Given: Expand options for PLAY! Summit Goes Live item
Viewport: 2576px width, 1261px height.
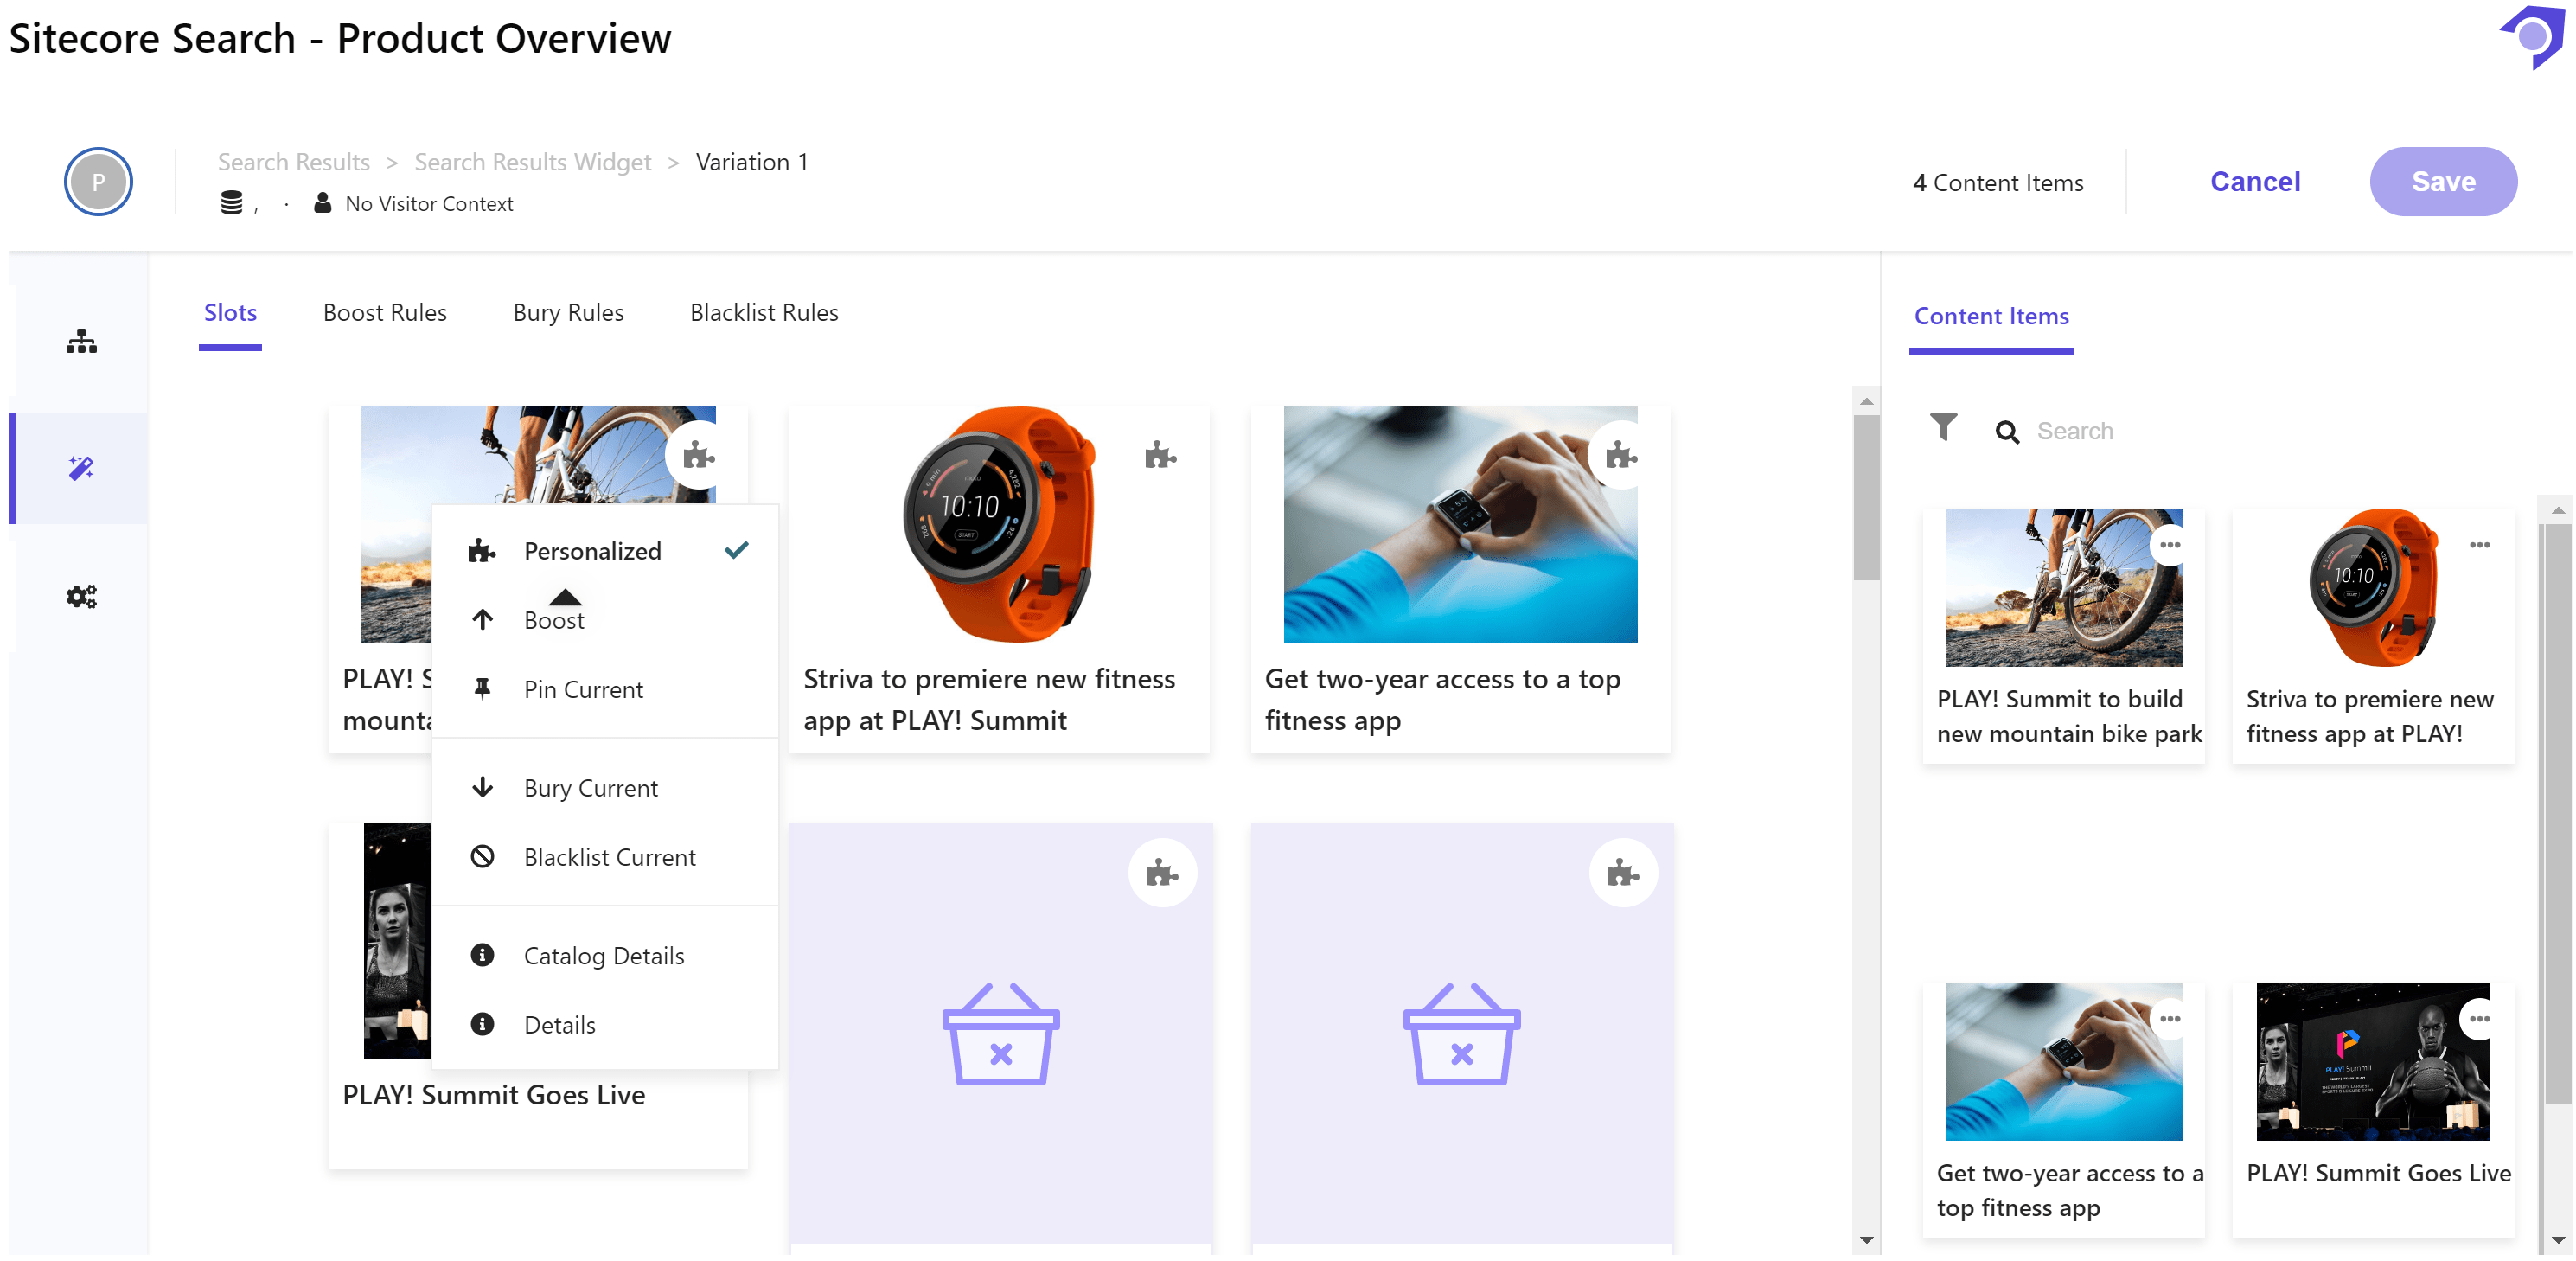Looking at the screenshot, I should point(2478,1019).
